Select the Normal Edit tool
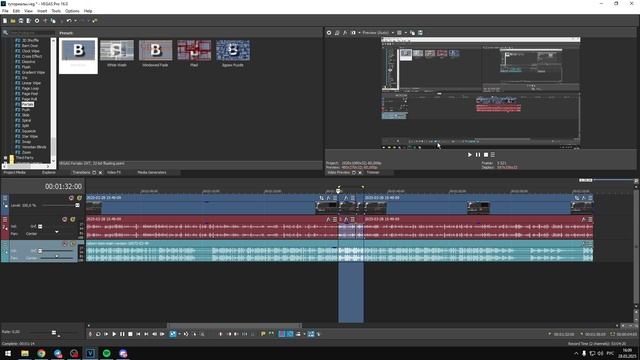Viewport: 640px width, 360px height. click(173, 334)
